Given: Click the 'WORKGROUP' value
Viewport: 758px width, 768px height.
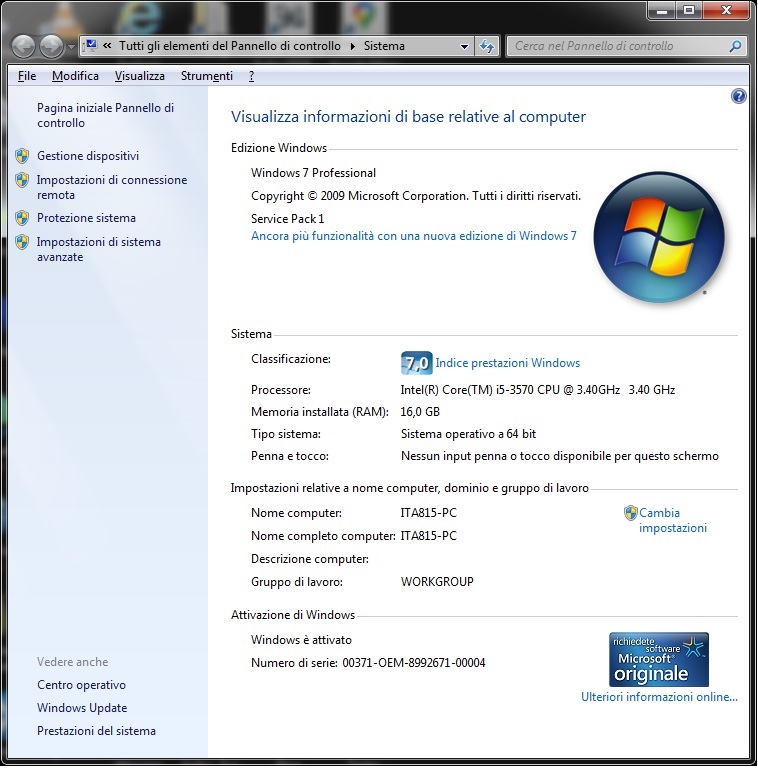Looking at the screenshot, I should coord(437,582).
